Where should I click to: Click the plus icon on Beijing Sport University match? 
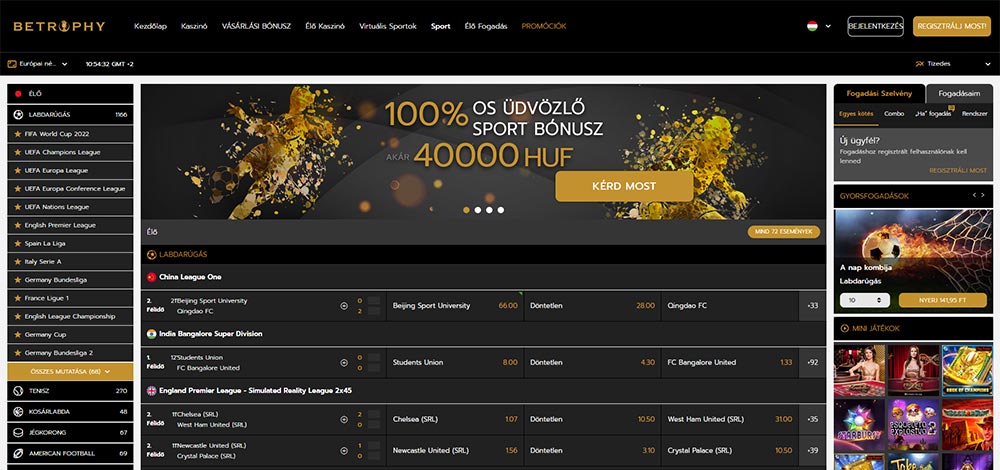click(344, 305)
